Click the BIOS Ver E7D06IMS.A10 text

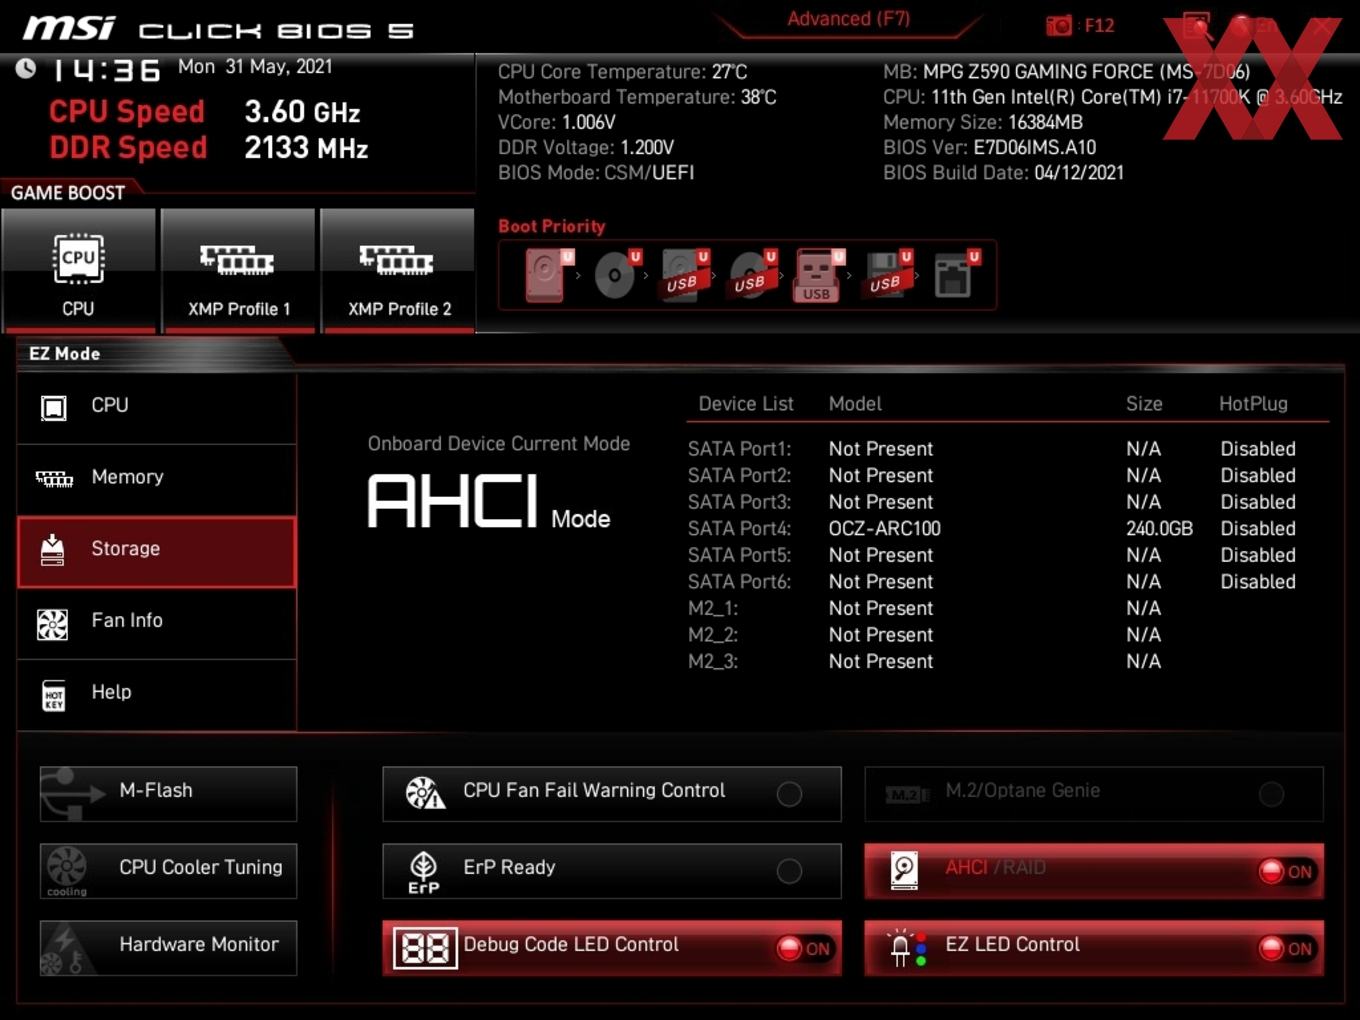point(989,148)
